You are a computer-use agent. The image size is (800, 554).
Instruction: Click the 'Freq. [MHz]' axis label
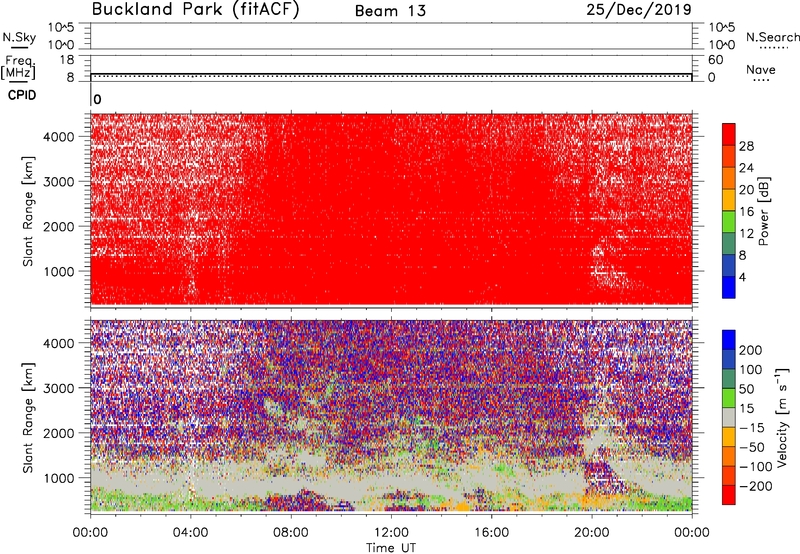pos(18,67)
